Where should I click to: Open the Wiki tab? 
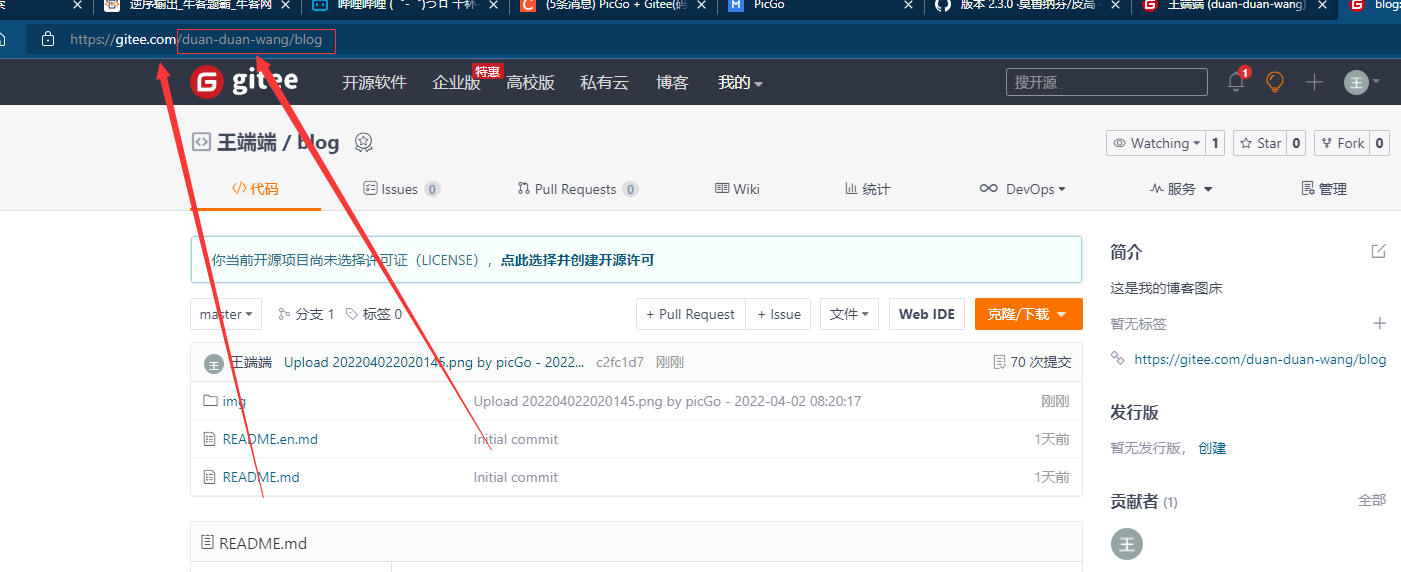pyautogui.click(x=738, y=189)
